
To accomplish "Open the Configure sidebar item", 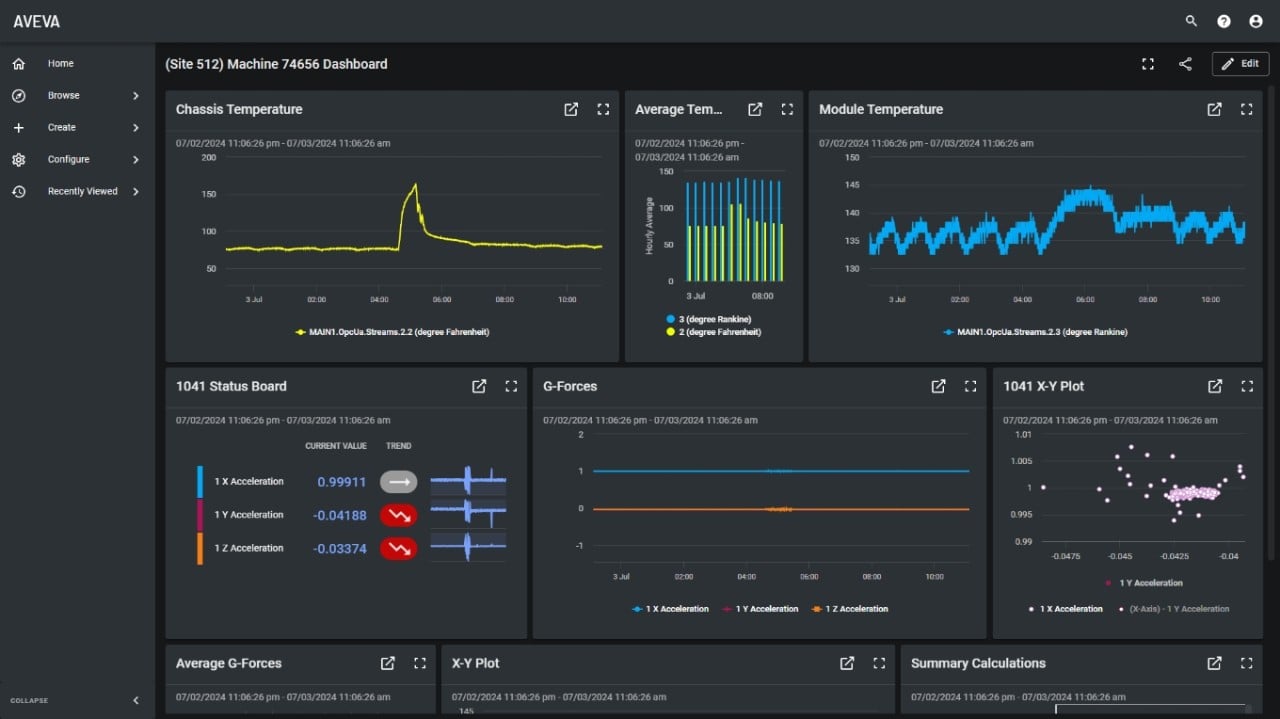I will [68, 160].
